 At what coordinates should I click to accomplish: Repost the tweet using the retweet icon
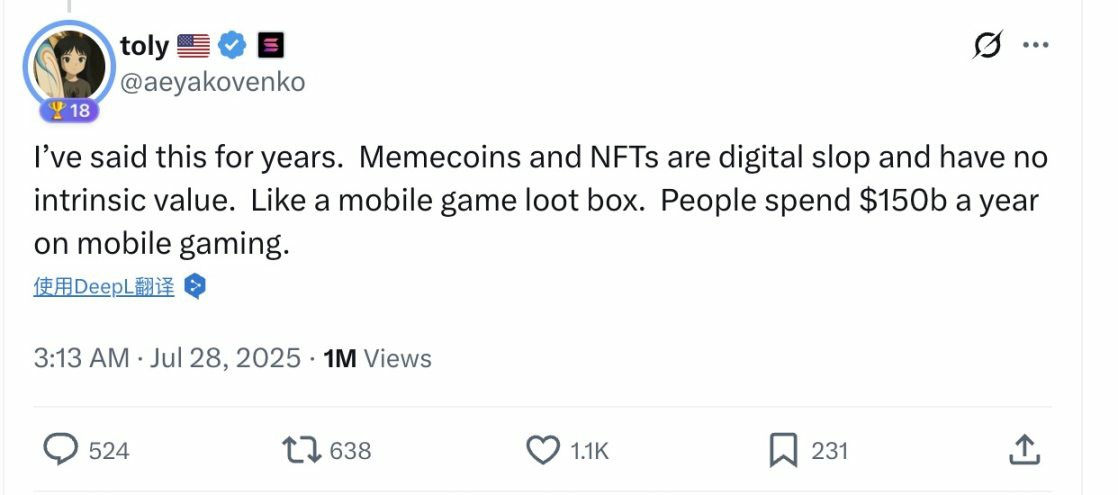[303, 451]
